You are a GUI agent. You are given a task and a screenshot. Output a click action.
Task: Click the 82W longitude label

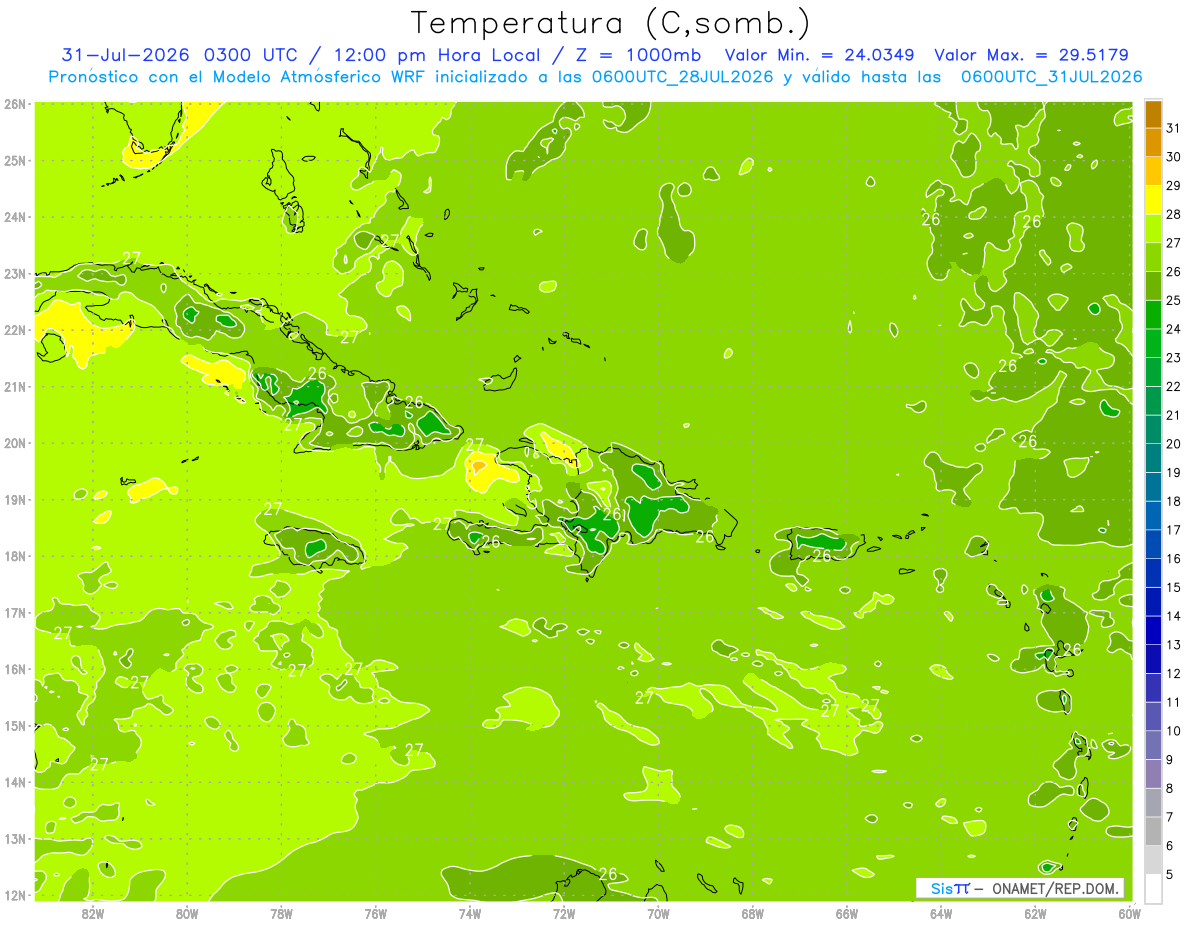point(93,912)
